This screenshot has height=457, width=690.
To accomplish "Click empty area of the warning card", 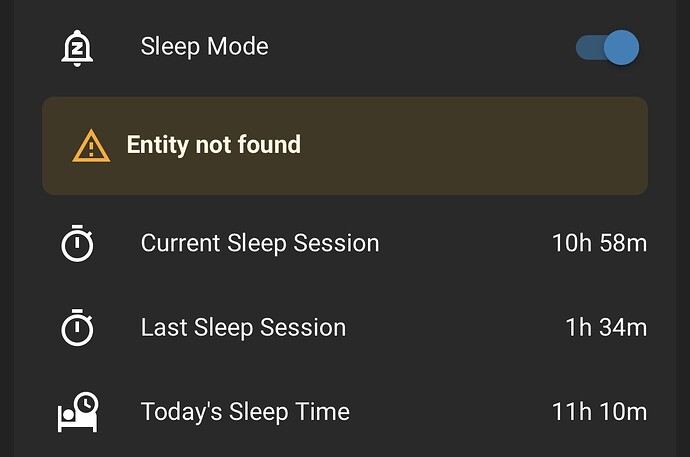I will (x=475, y=146).
